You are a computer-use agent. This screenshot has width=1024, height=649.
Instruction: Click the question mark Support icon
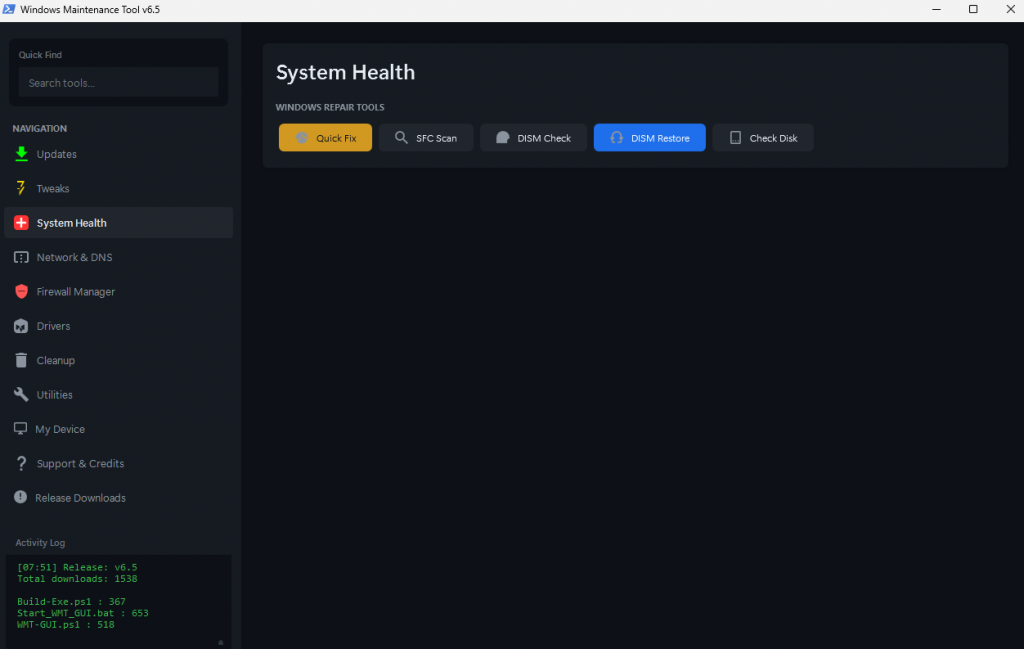pos(21,463)
